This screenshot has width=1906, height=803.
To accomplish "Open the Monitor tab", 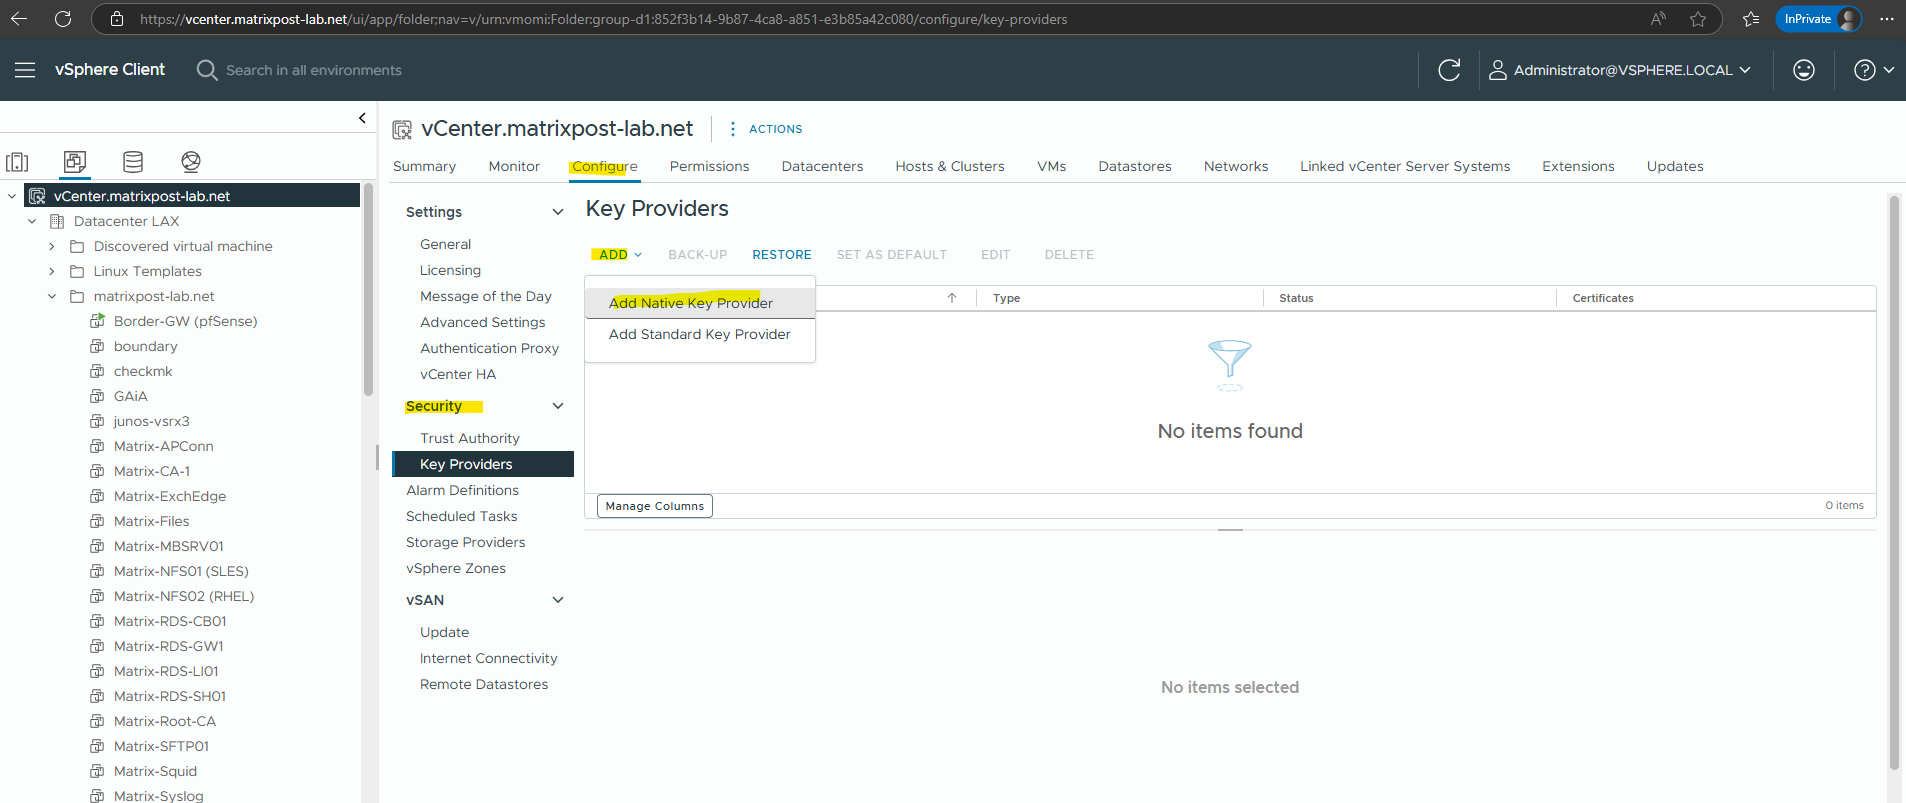I will [x=514, y=166].
